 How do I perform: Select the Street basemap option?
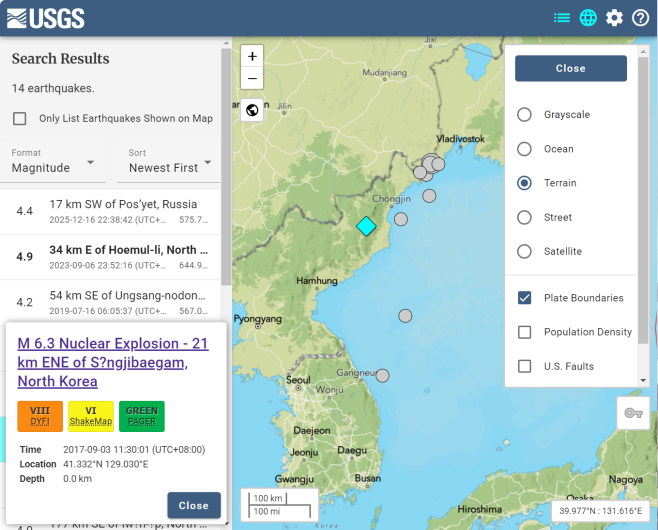(524, 217)
